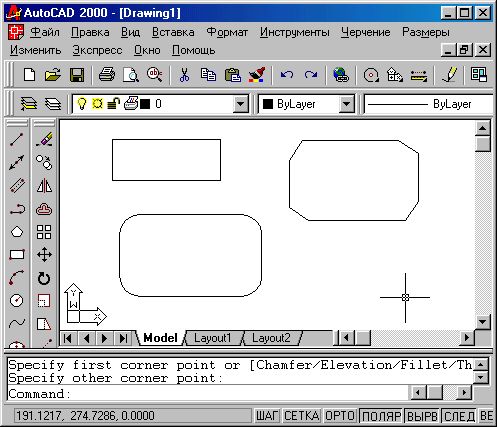
Task: Select the Line drawing tool
Action: 17,140
